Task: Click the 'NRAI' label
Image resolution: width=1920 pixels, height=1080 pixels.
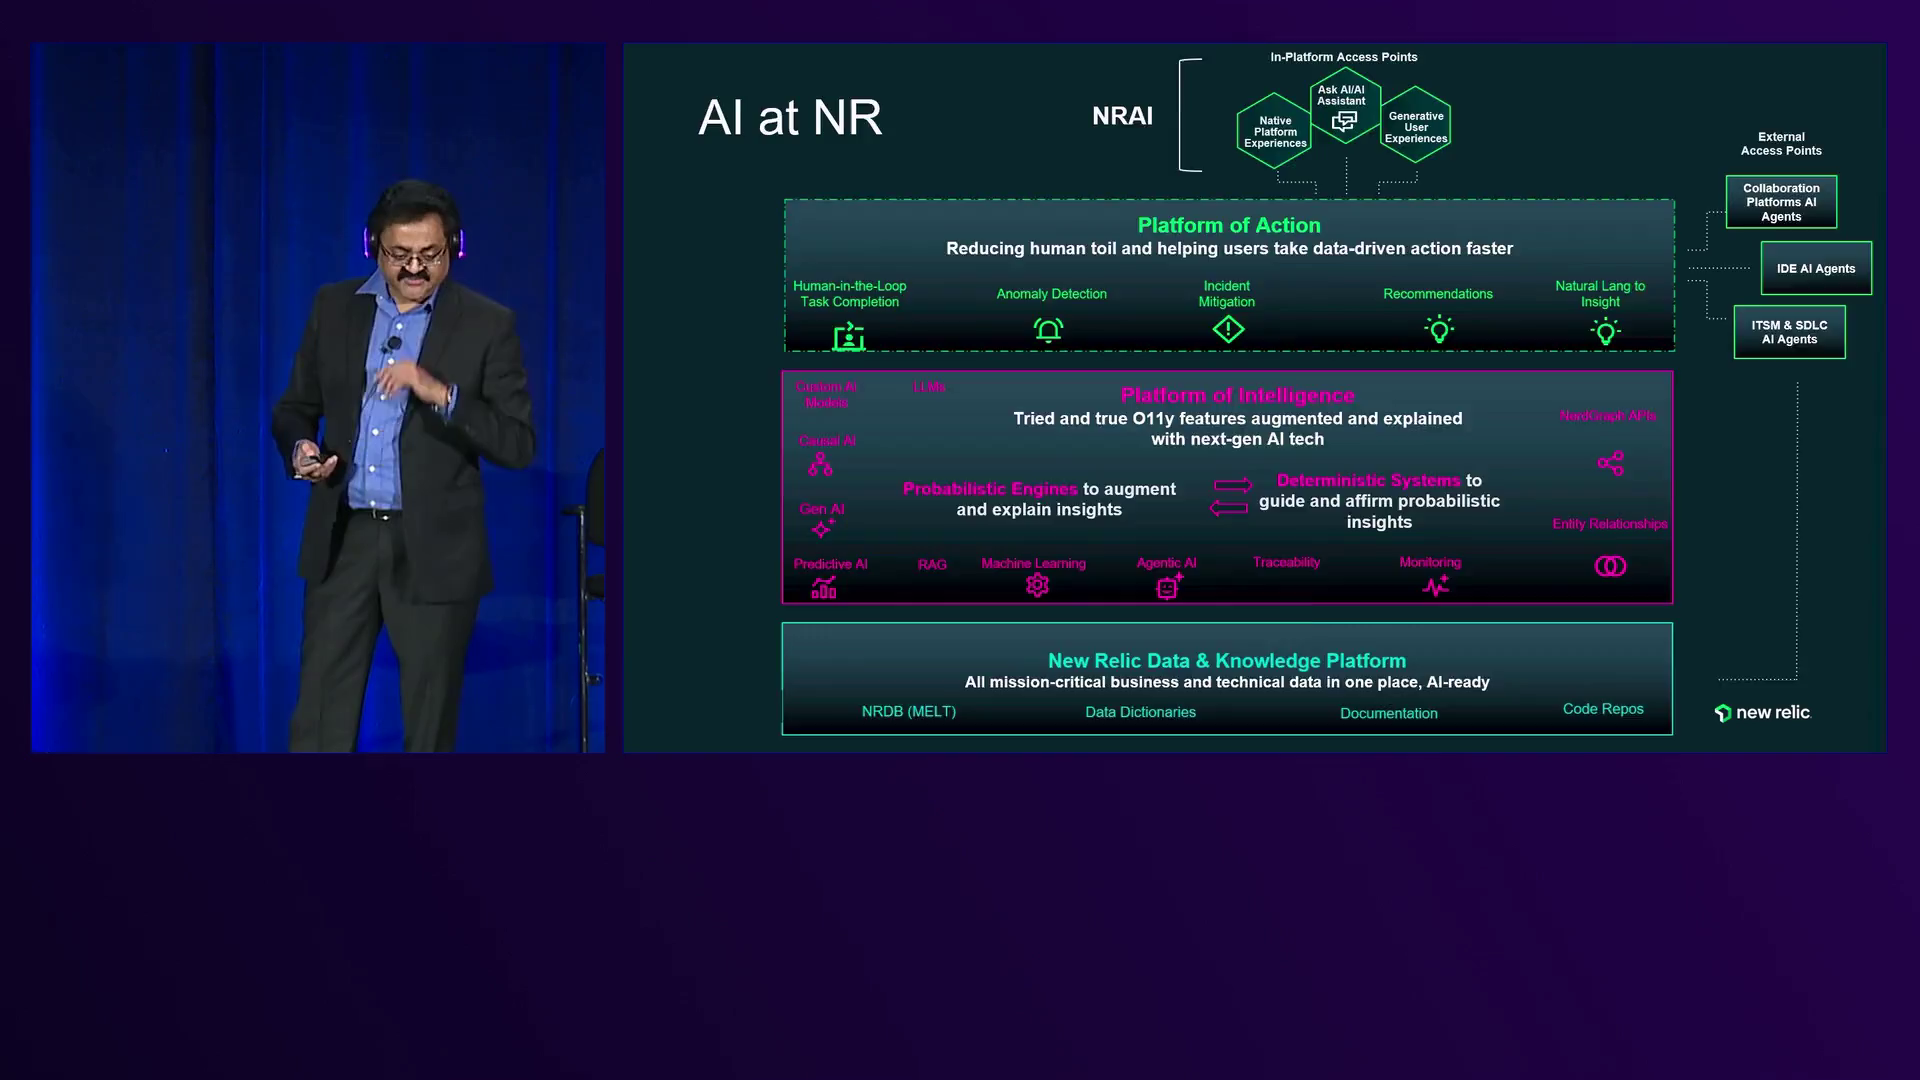Action: pyautogui.click(x=1122, y=116)
